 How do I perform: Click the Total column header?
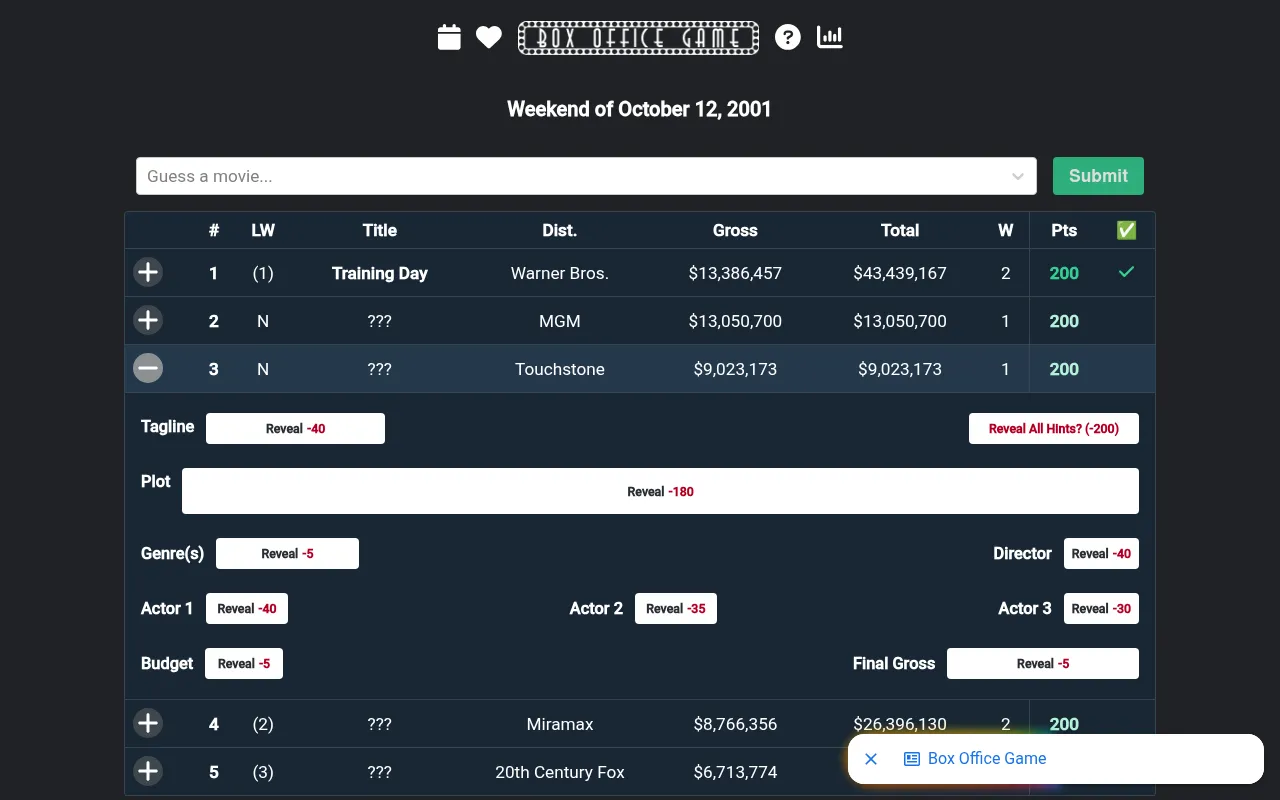[x=900, y=230]
